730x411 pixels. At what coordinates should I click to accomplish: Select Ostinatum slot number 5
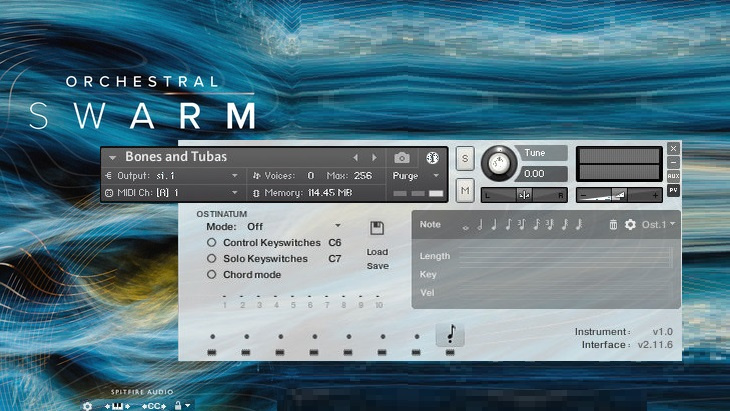click(x=293, y=305)
